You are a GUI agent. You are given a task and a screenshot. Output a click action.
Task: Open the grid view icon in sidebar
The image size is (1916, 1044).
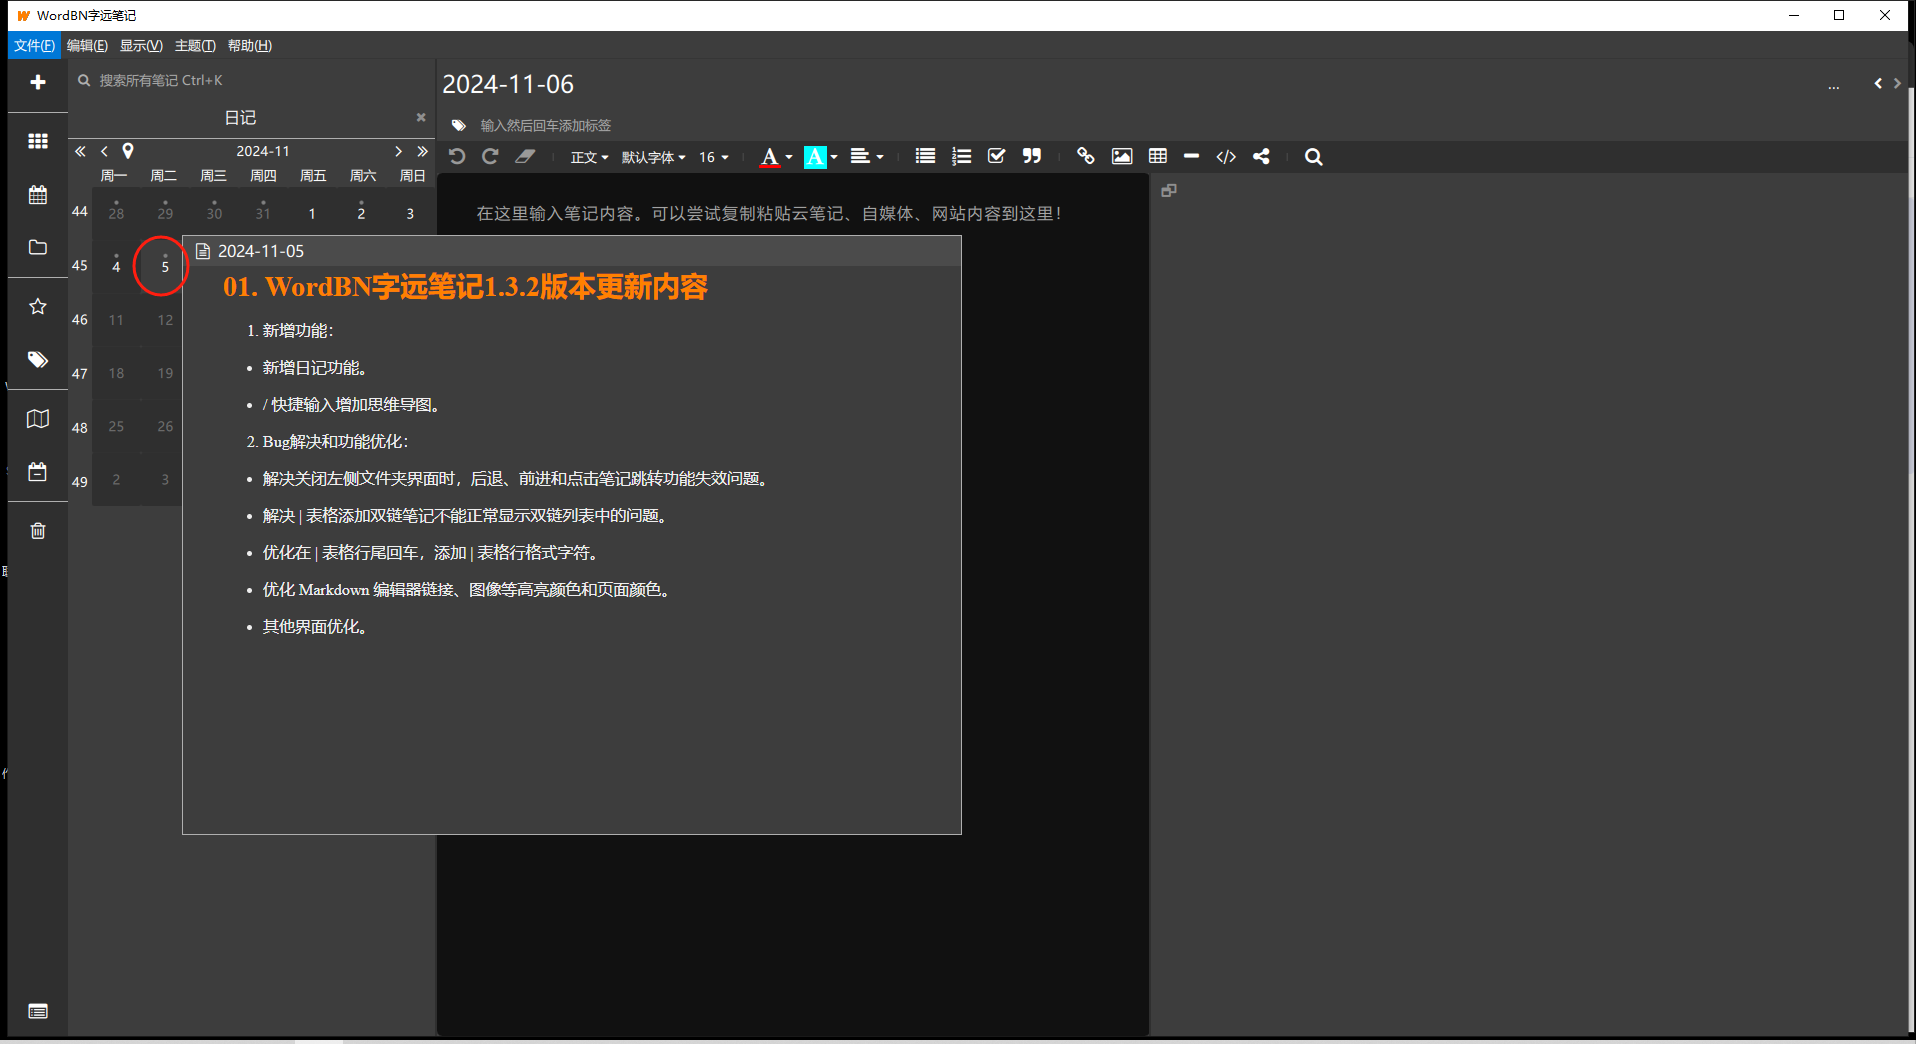(x=38, y=141)
